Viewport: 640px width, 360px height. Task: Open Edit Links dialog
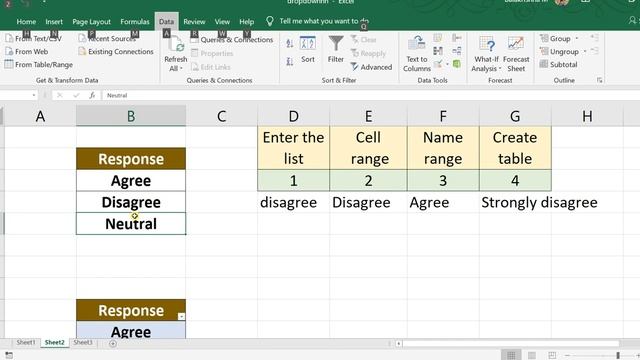(x=211, y=67)
